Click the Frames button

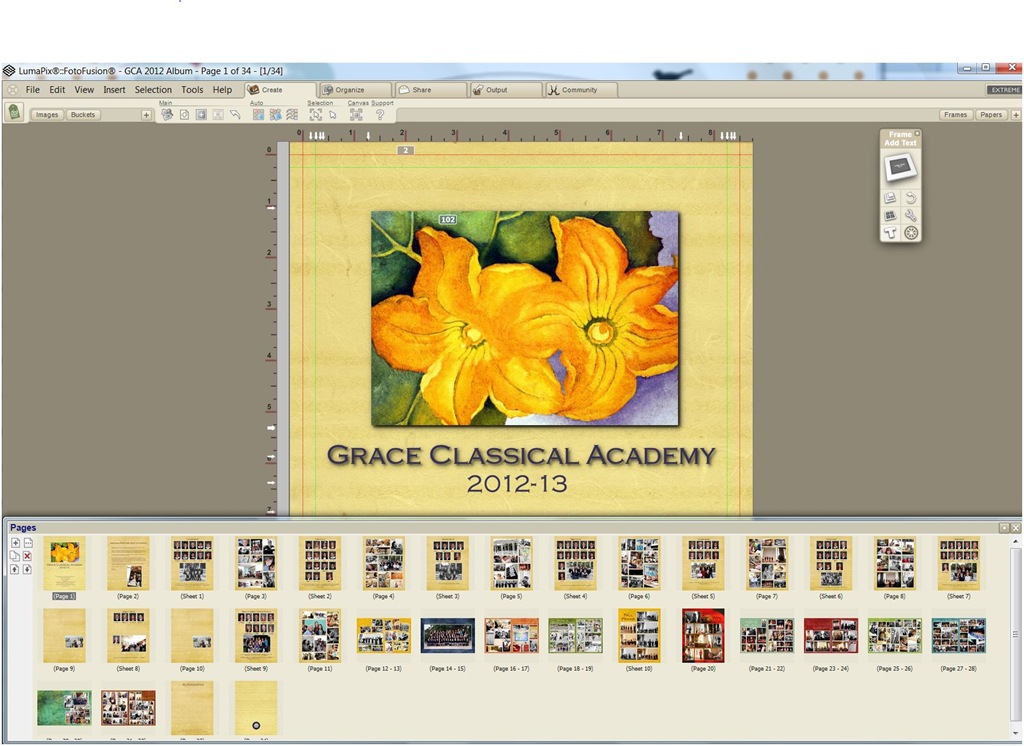click(955, 115)
